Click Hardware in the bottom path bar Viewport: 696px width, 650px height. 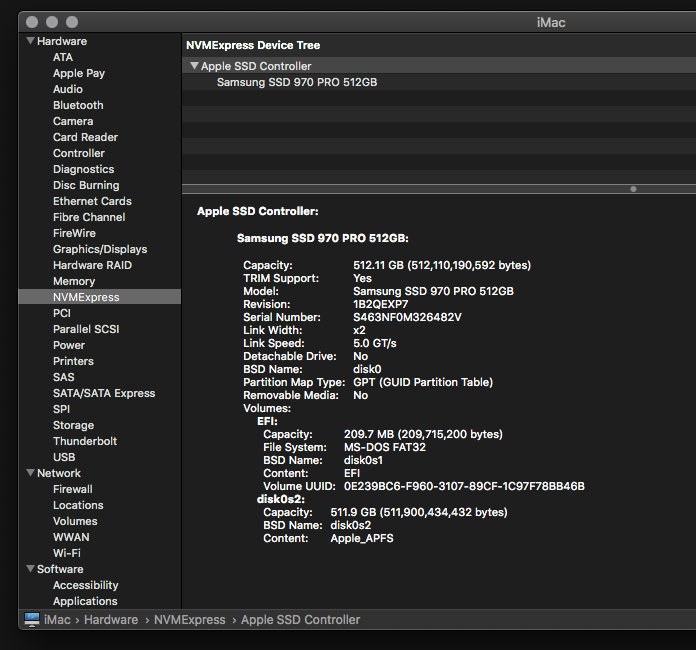[x=111, y=620]
